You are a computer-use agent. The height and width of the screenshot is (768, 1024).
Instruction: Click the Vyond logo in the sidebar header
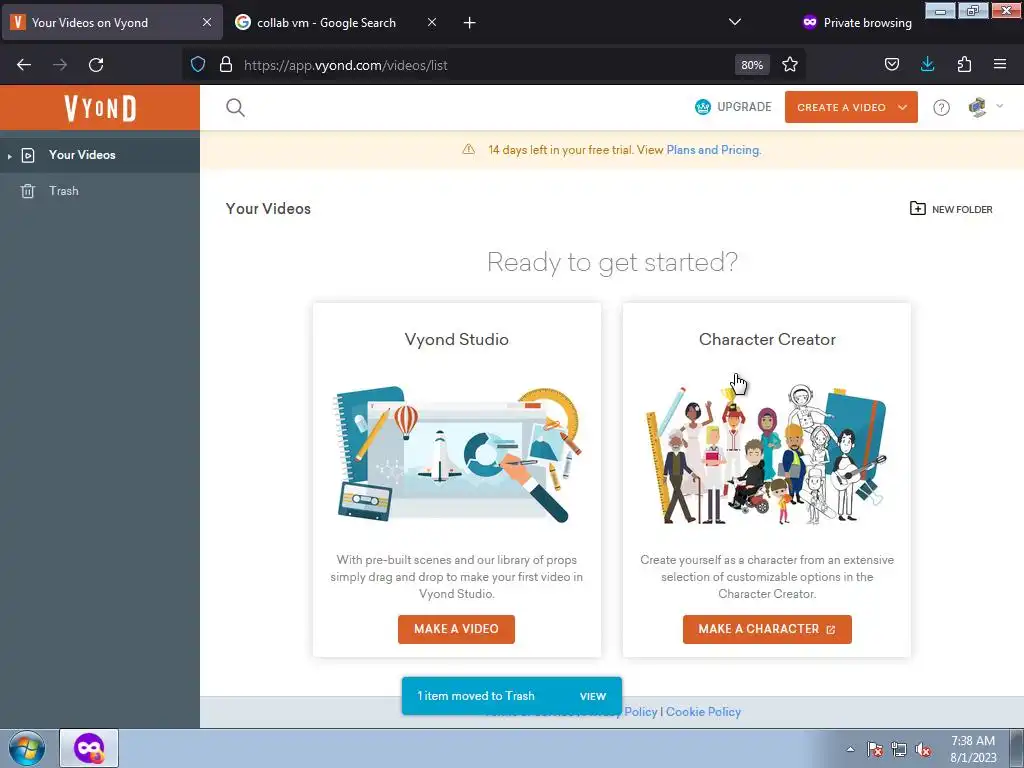coord(100,108)
